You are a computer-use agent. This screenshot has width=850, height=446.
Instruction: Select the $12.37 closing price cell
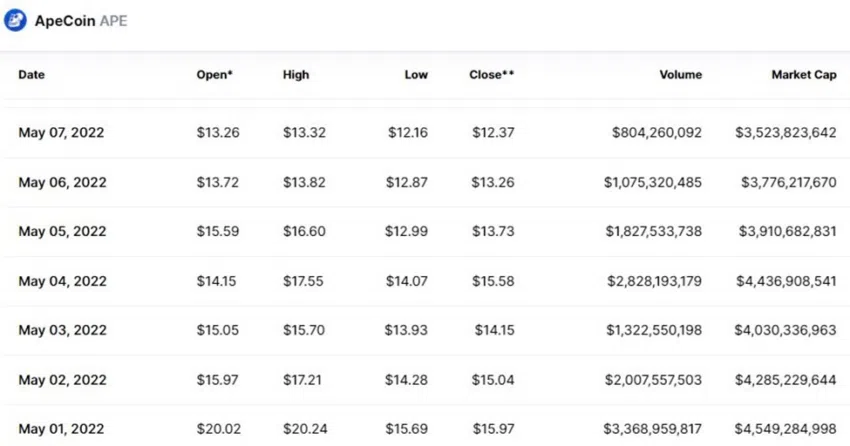493,132
